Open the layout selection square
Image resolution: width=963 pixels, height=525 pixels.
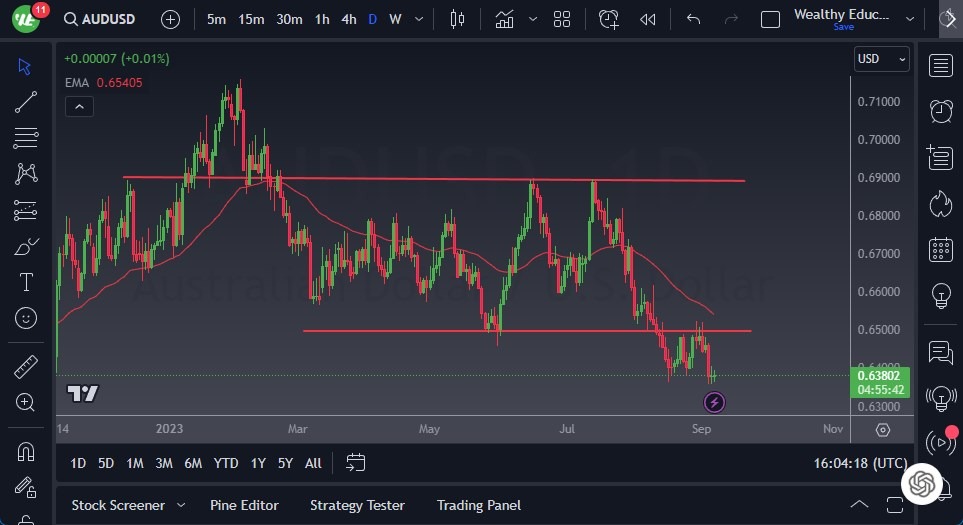coord(770,20)
